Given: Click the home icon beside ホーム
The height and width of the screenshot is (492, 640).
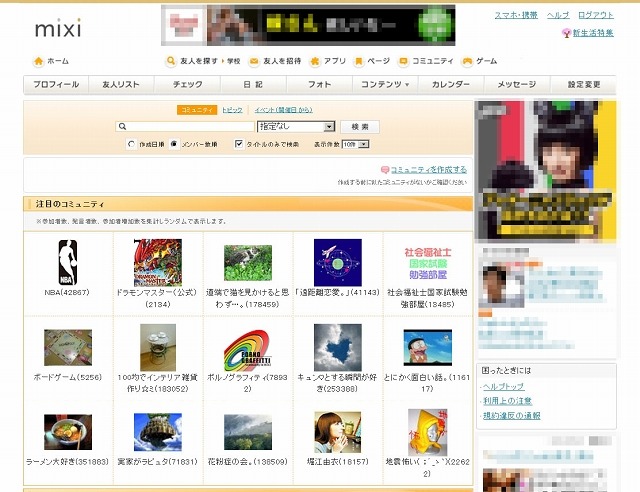Looking at the screenshot, I should click(38, 61).
